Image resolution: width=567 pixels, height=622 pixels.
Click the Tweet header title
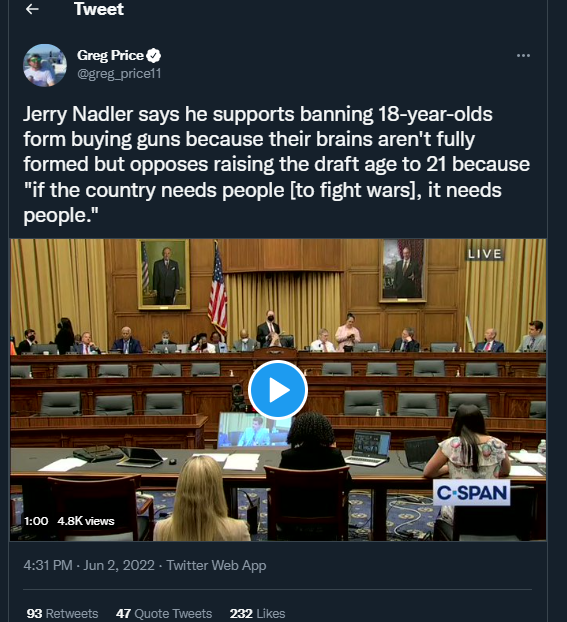99,9
